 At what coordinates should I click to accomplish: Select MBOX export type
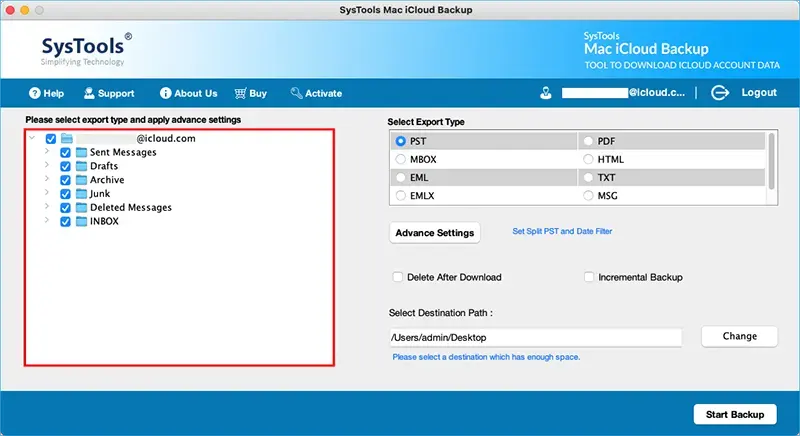[401, 159]
